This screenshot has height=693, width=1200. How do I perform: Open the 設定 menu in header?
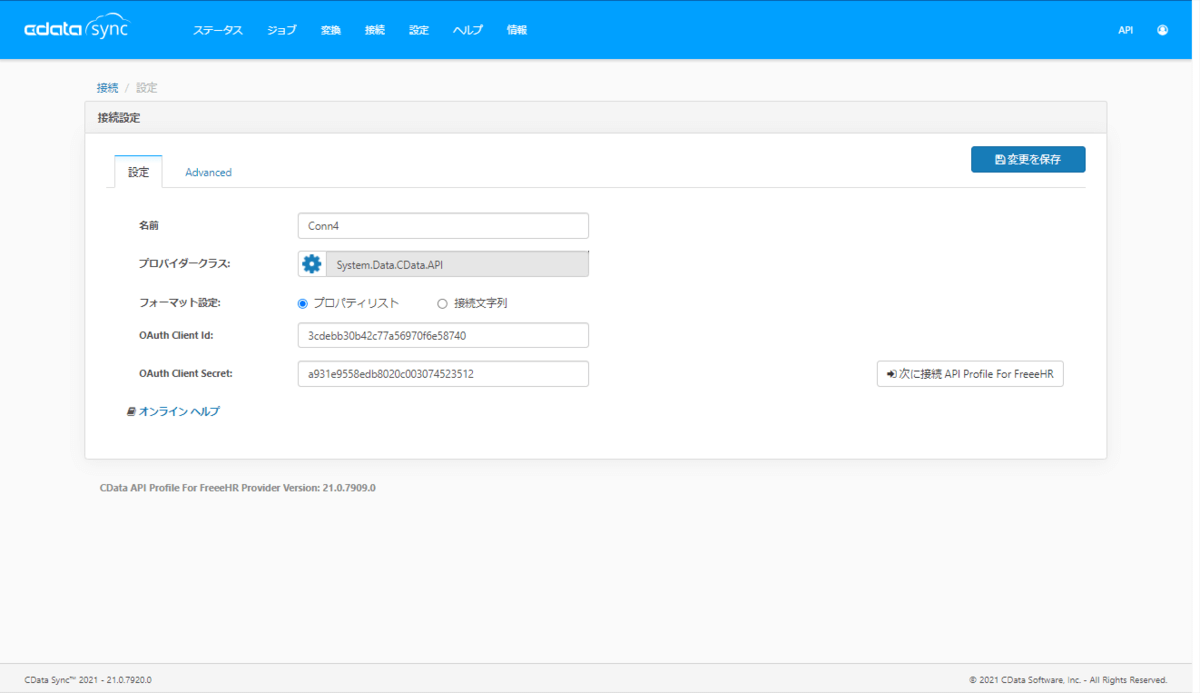click(419, 30)
